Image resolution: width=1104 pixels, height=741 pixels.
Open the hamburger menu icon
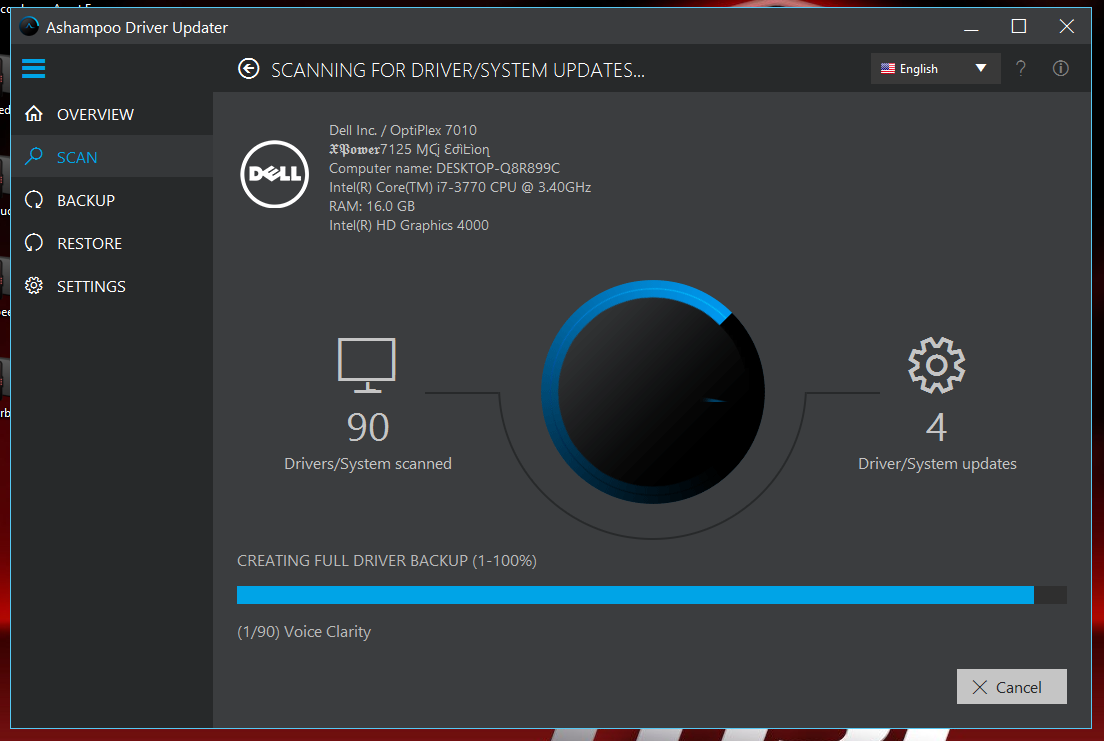coord(33,68)
